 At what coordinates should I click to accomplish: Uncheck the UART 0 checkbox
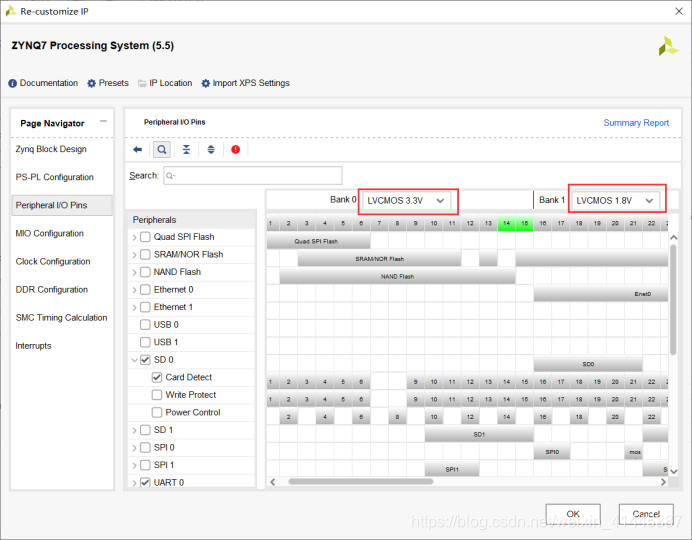tap(145, 483)
